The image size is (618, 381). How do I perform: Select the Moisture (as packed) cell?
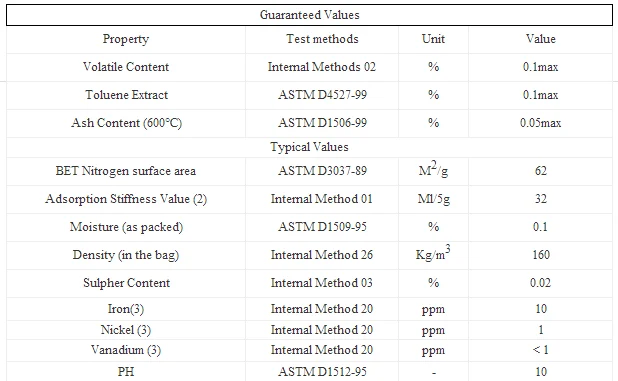pyautogui.click(x=126, y=227)
